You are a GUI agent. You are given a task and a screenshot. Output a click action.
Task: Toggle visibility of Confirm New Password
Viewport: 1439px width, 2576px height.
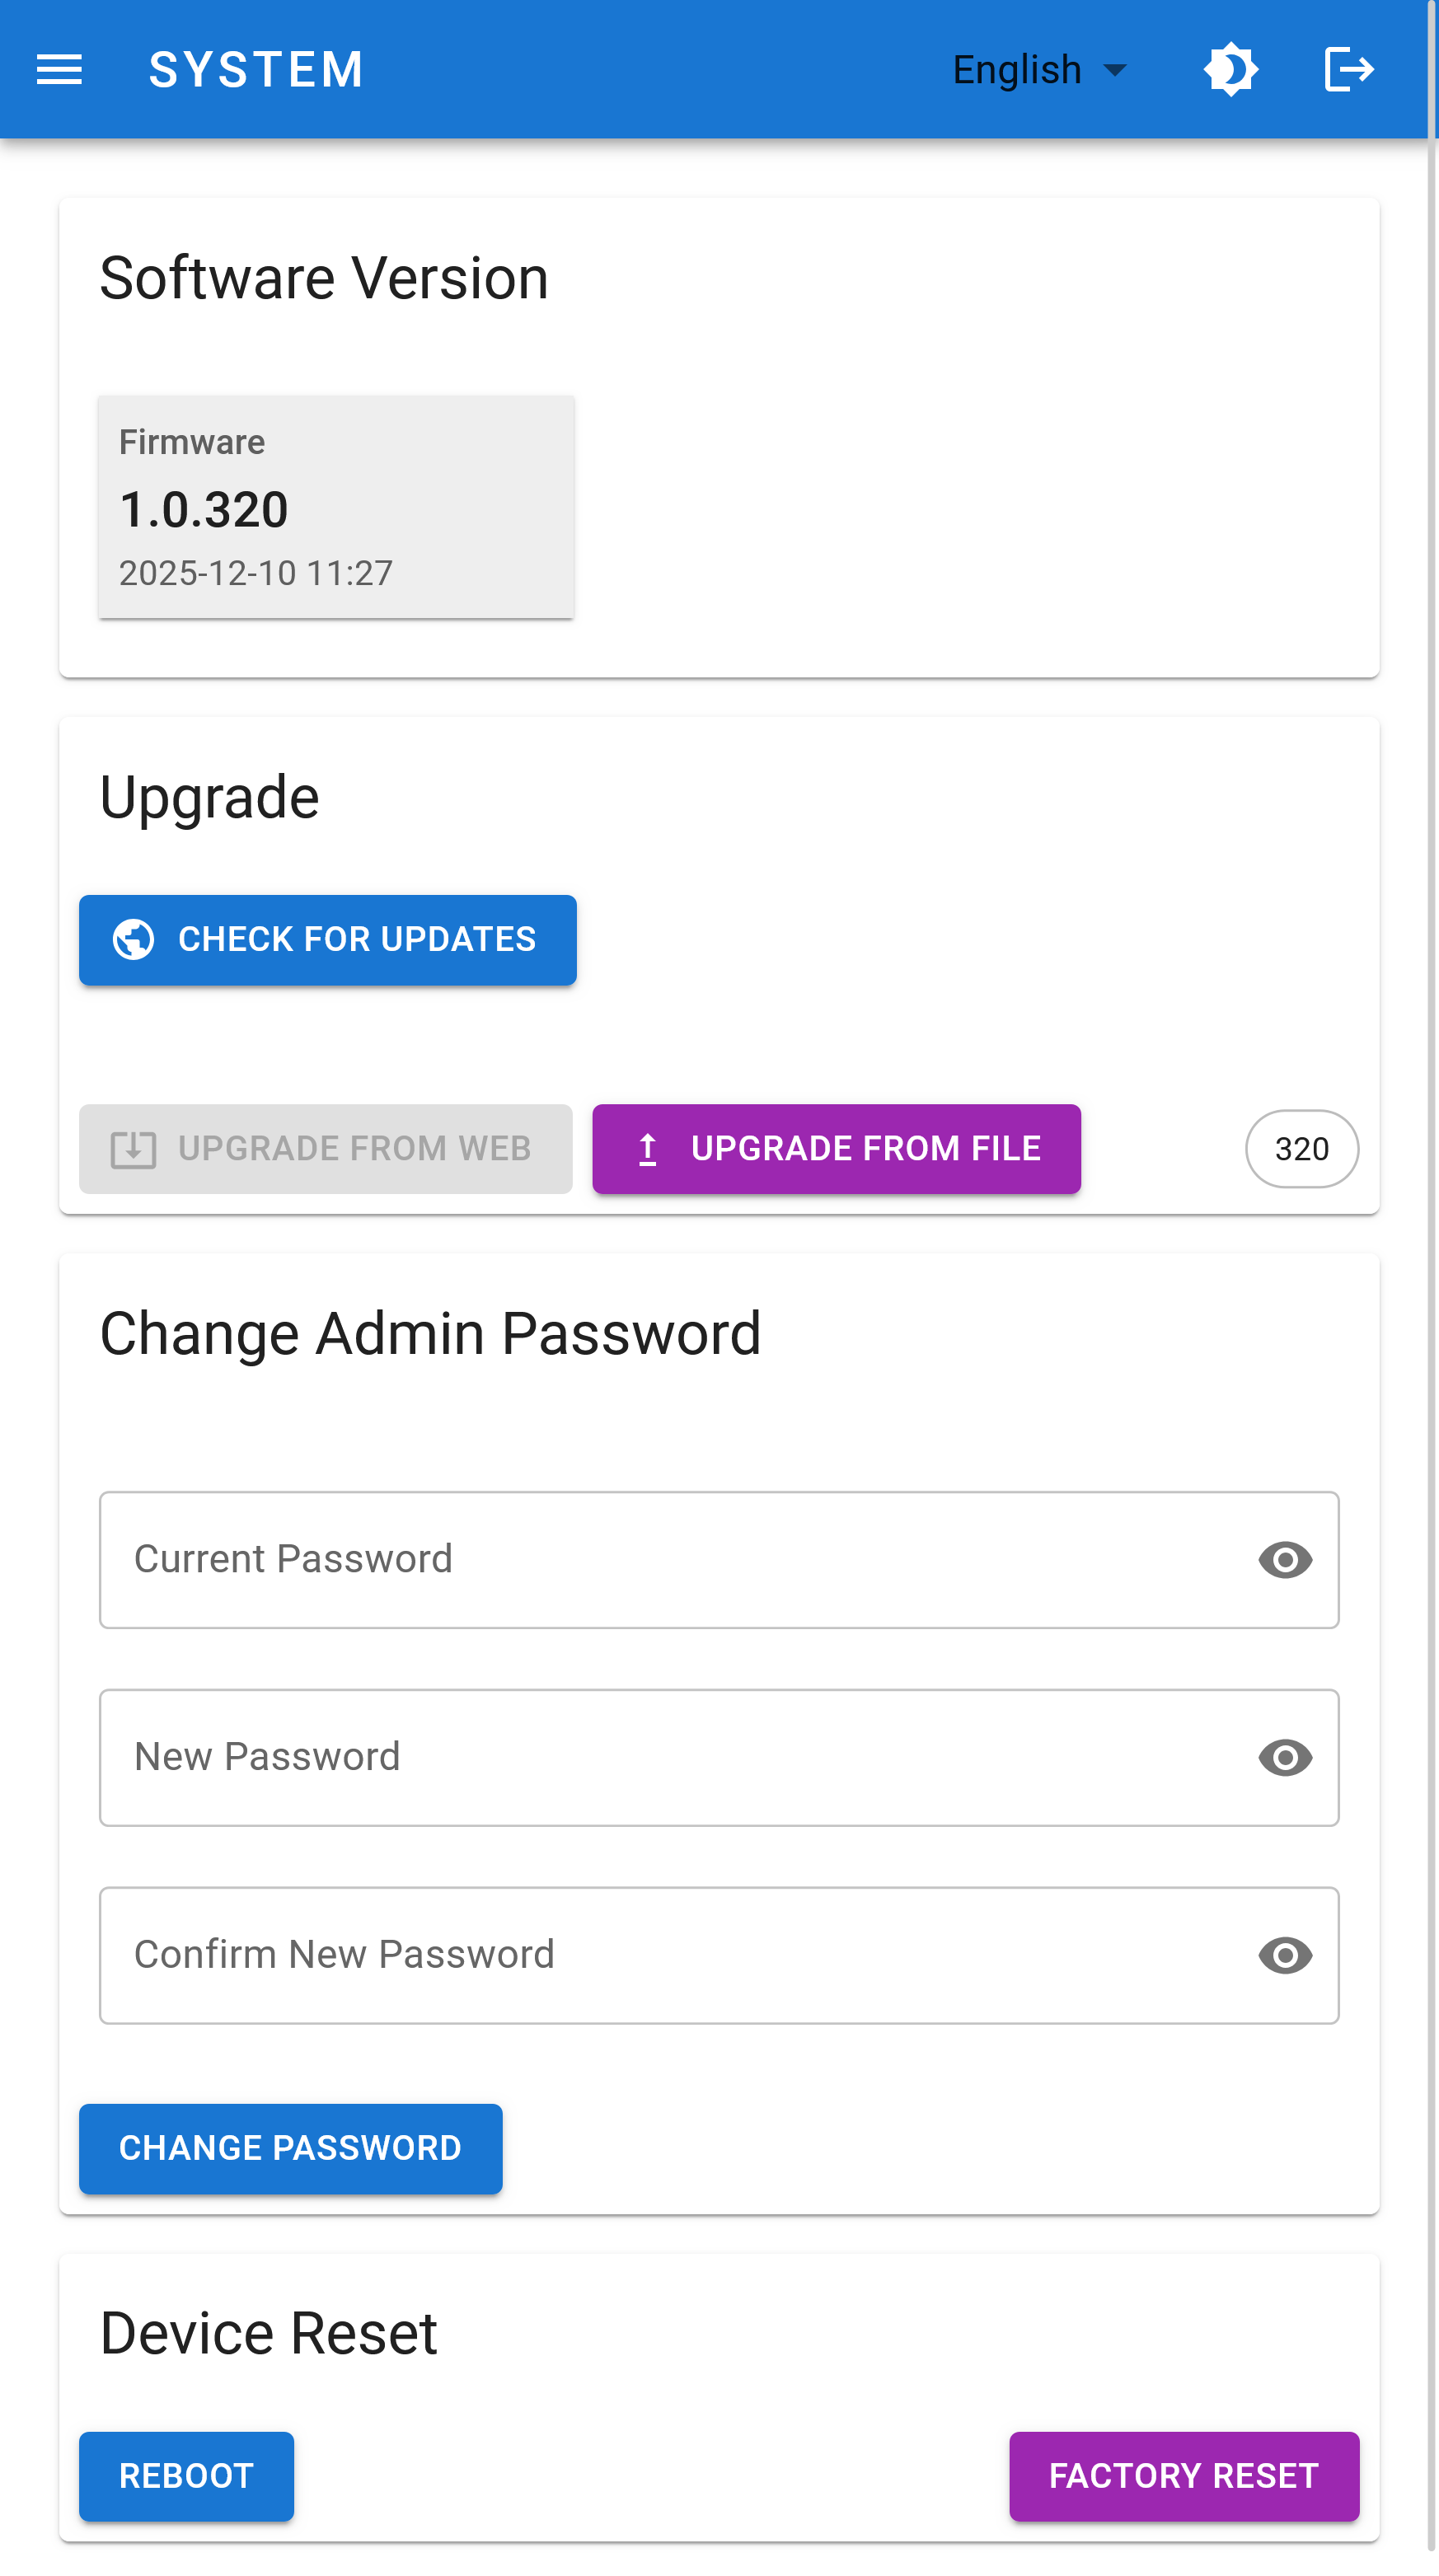[1284, 1955]
